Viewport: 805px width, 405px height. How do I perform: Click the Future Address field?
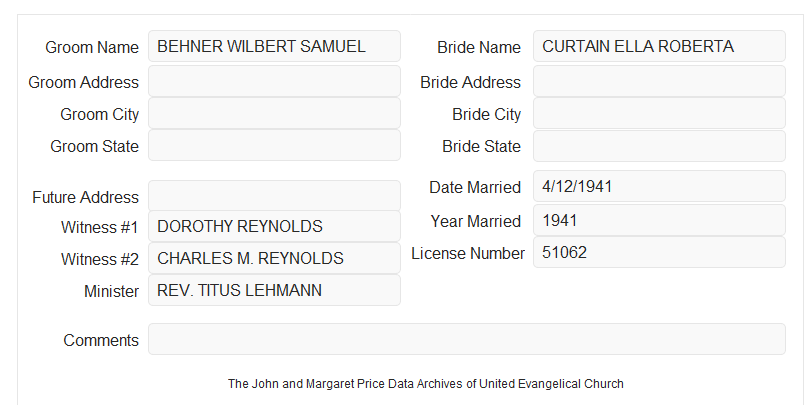click(x=274, y=196)
